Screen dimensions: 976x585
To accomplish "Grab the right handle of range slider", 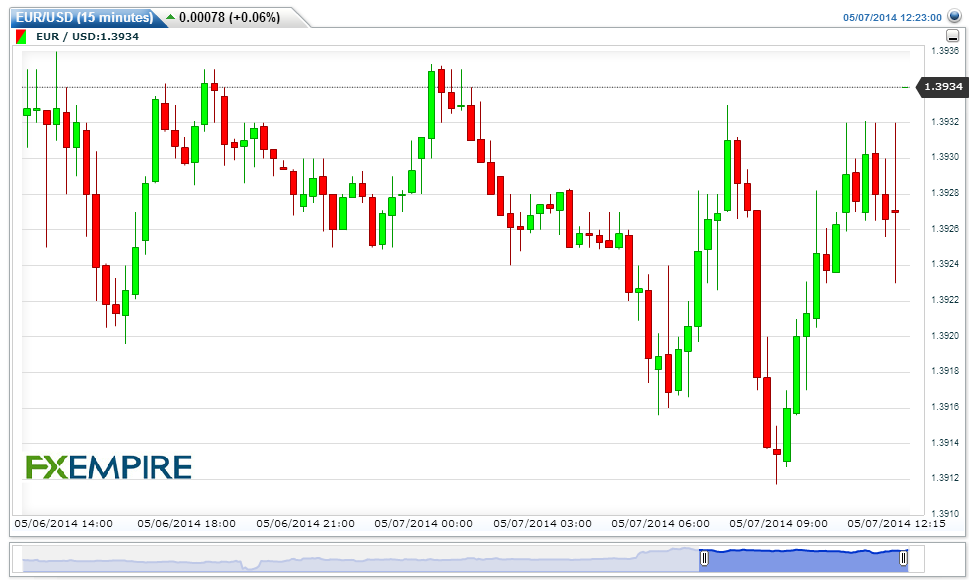I will point(903,558).
